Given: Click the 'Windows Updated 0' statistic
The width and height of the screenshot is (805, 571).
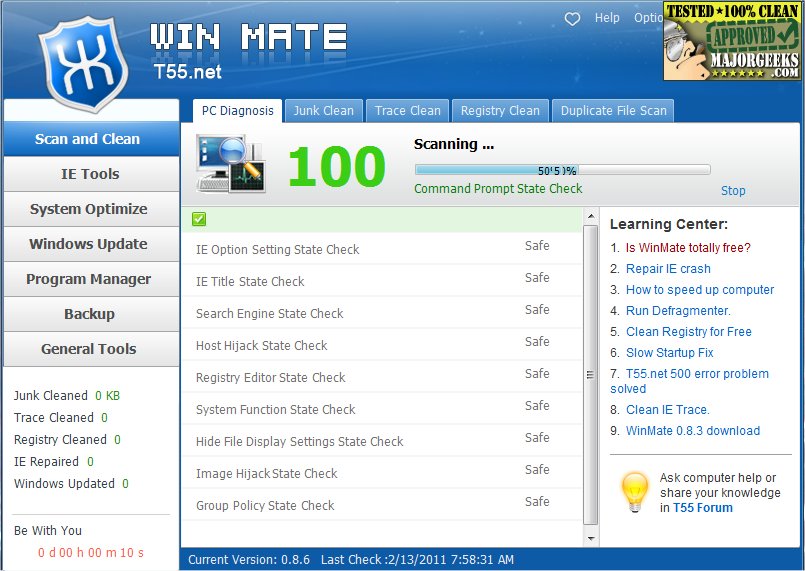Looking at the screenshot, I should [71, 484].
